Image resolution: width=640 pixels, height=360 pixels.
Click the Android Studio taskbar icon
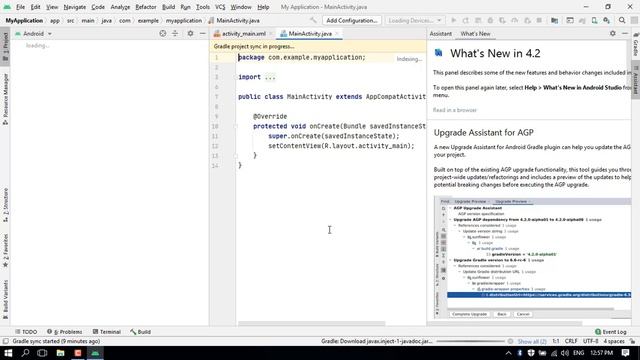[x=95, y=353]
